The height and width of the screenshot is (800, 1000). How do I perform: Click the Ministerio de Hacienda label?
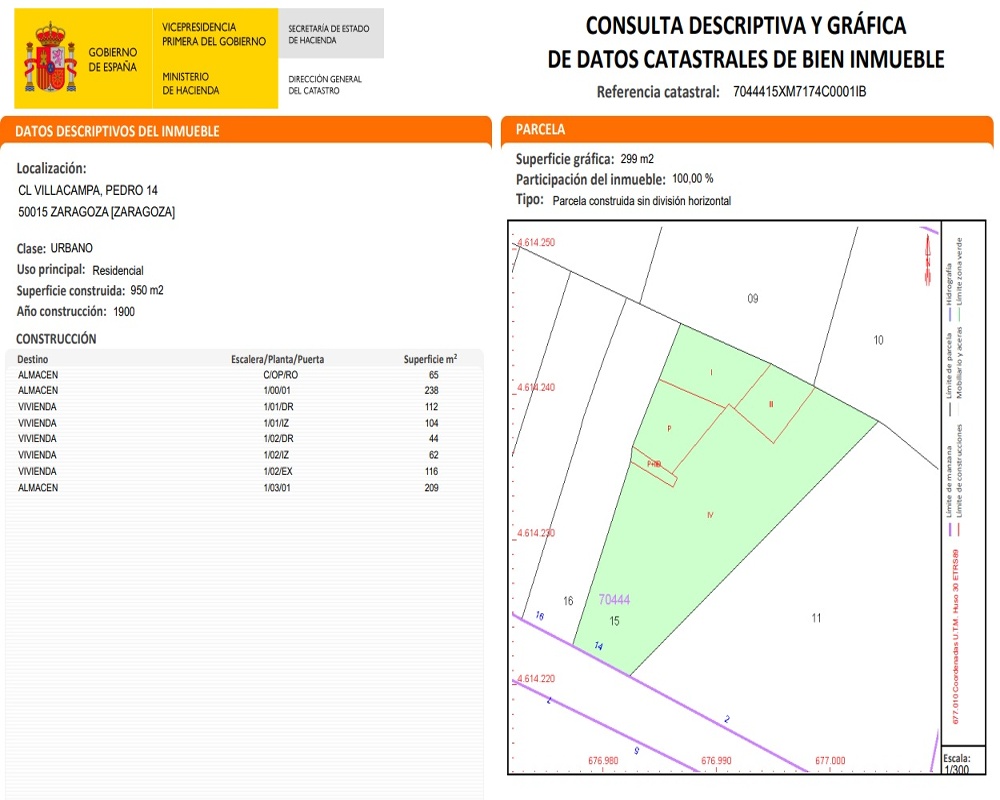190,83
